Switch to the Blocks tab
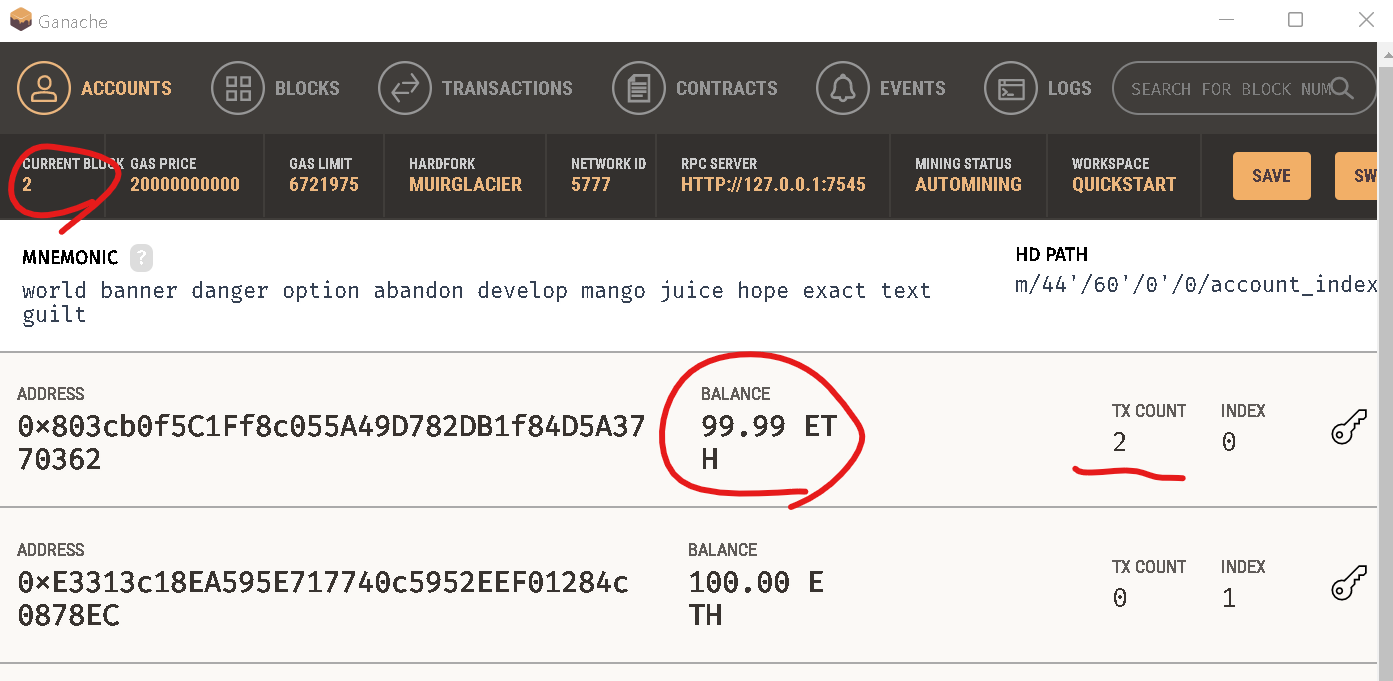Image resolution: width=1393 pixels, height=681 pixels. pos(276,88)
